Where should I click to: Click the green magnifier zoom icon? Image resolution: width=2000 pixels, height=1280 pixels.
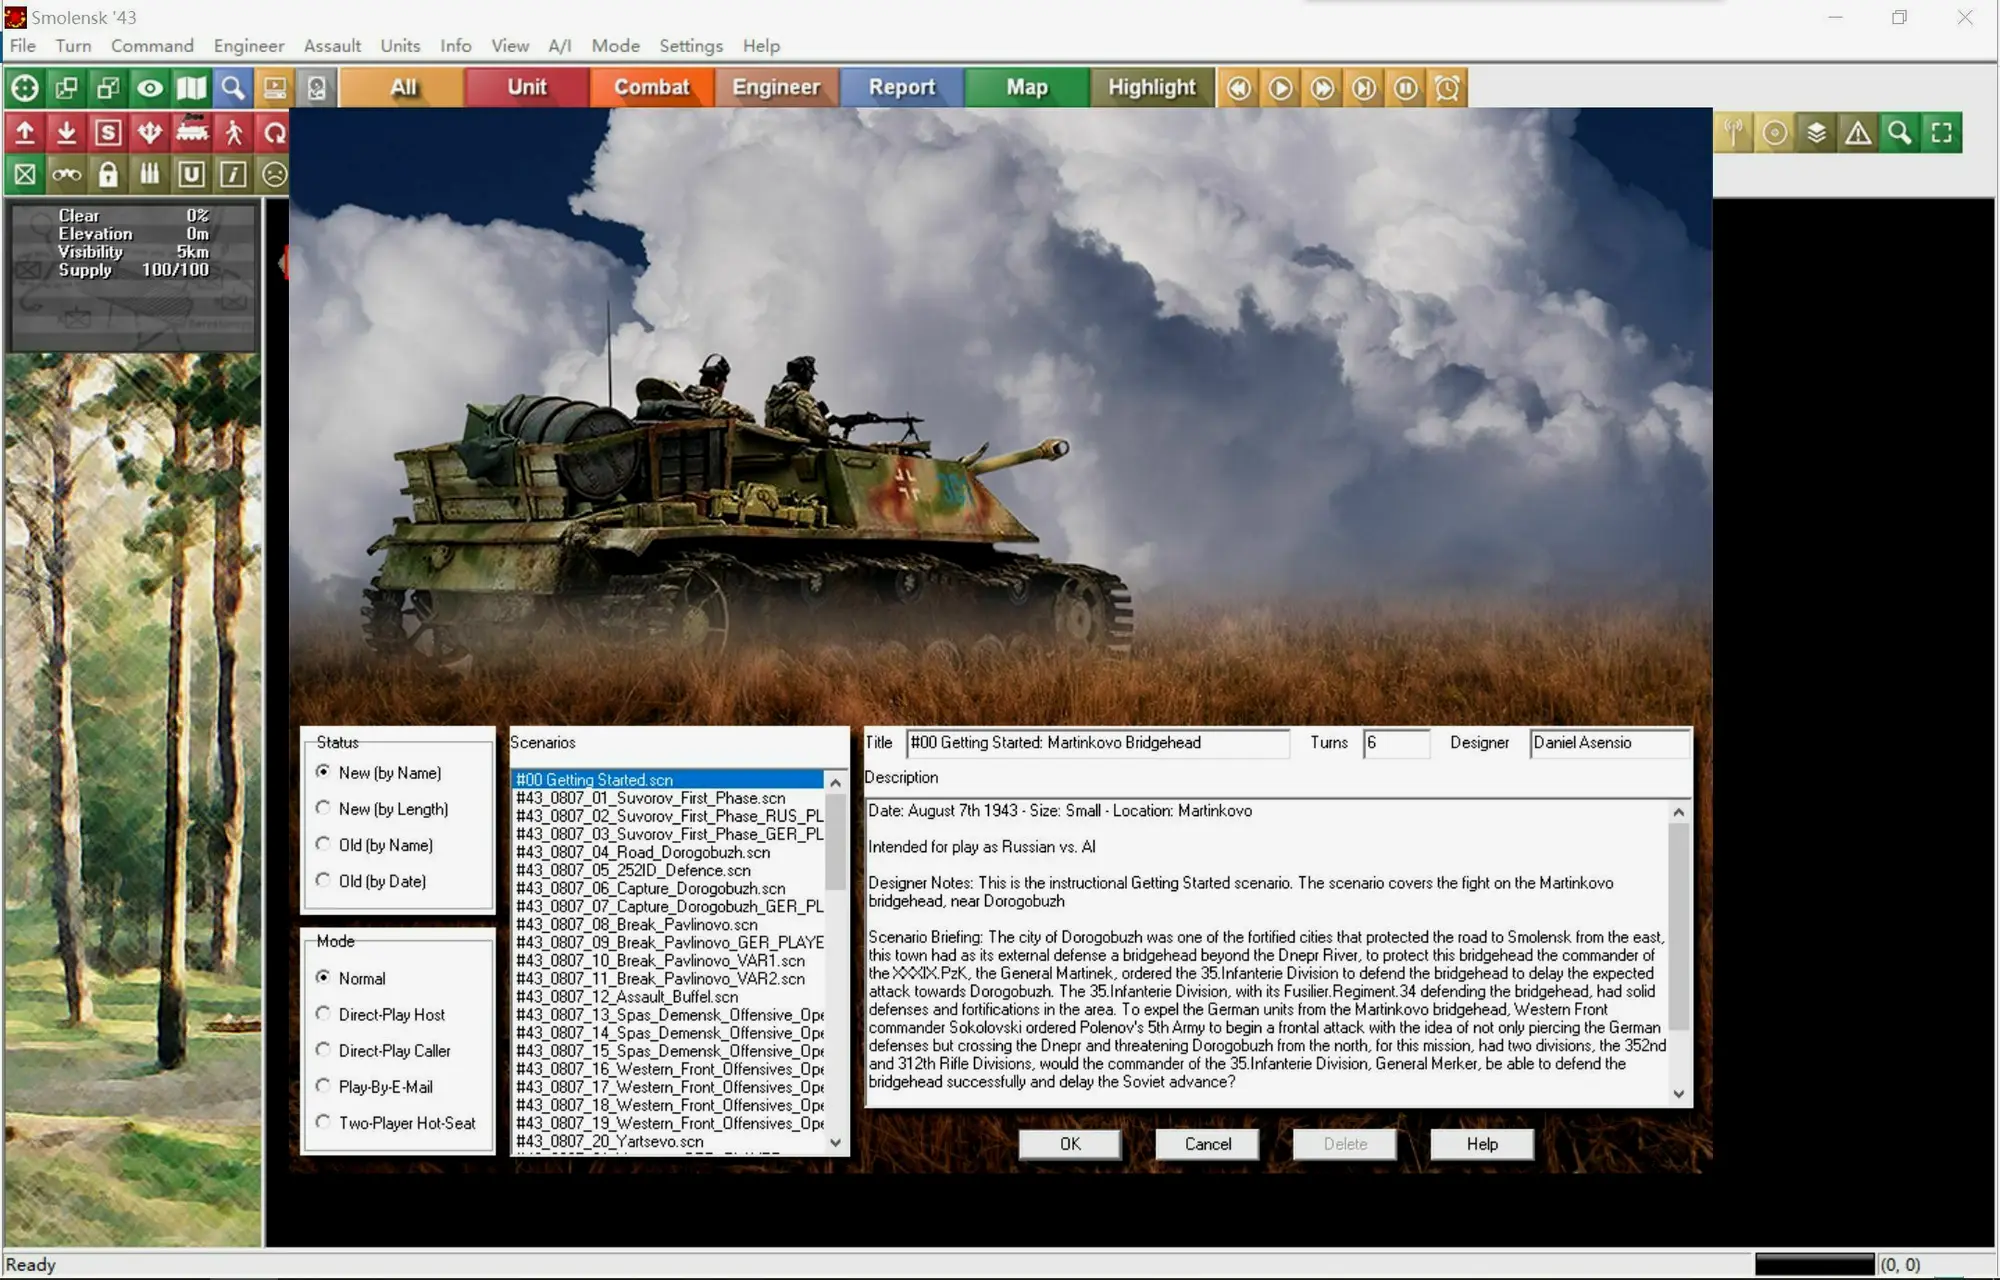(x=1900, y=133)
